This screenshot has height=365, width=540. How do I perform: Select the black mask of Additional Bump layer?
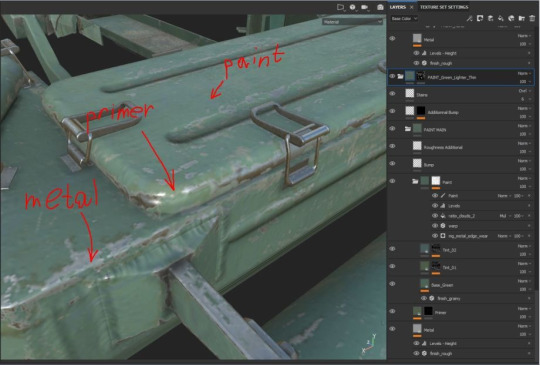[421, 111]
